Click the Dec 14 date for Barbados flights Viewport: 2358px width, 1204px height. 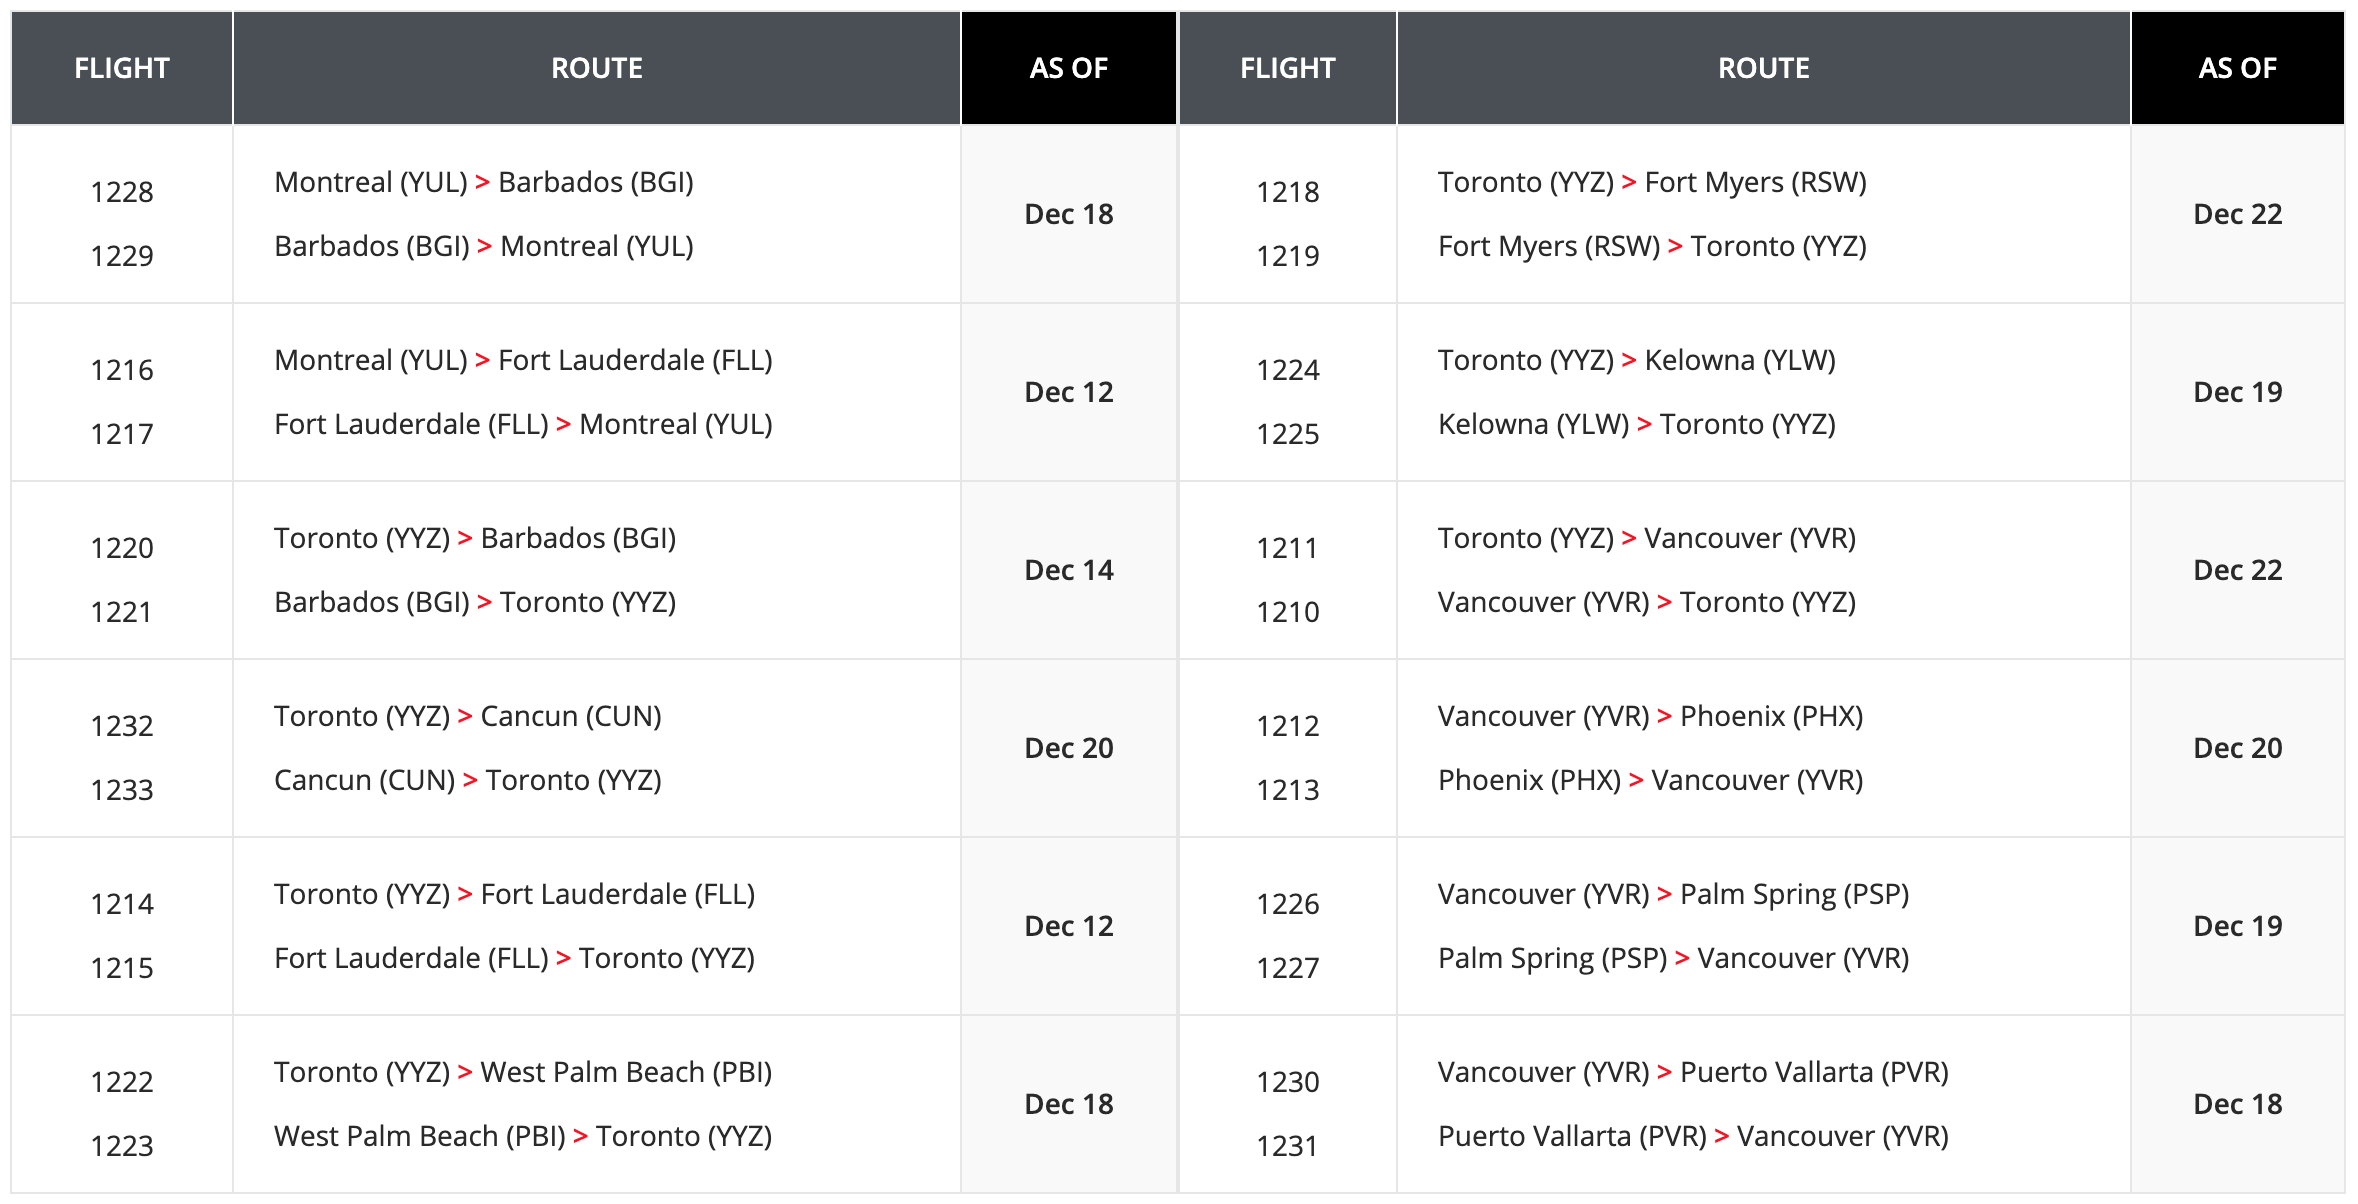click(1068, 570)
